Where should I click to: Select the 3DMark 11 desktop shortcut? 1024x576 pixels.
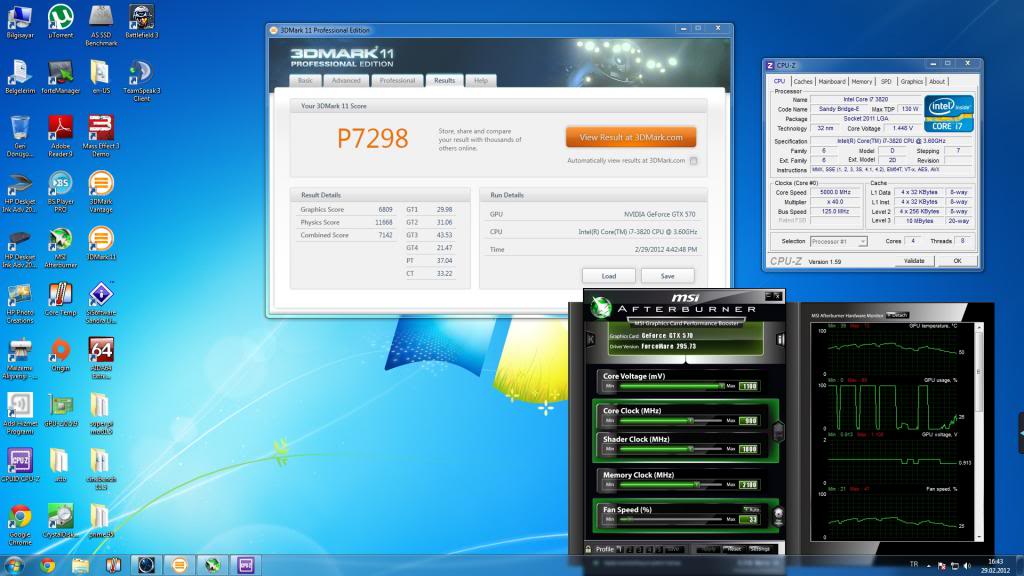pyautogui.click(x=101, y=244)
